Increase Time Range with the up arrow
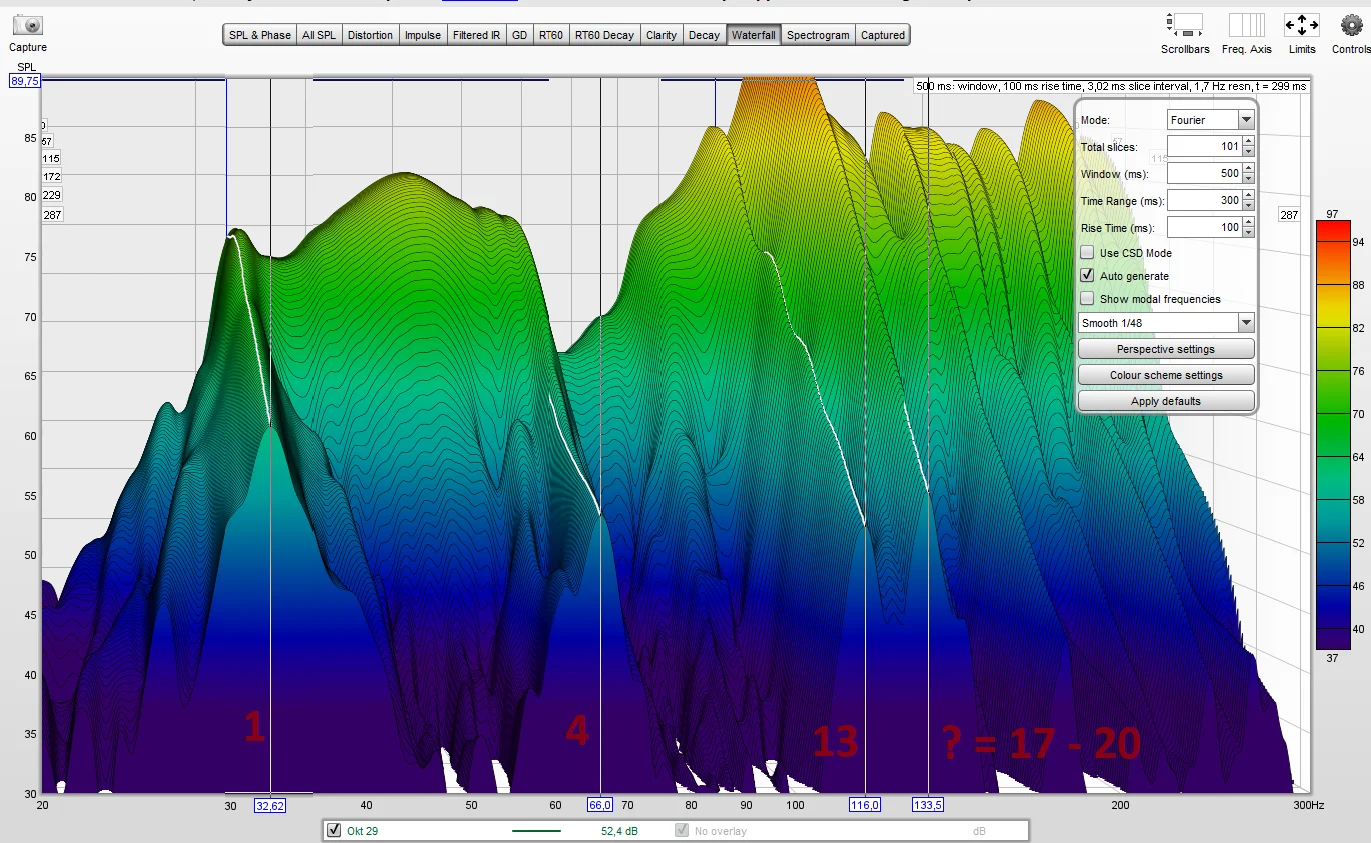Viewport: 1371px width, 843px height. pyautogui.click(x=1248, y=196)
